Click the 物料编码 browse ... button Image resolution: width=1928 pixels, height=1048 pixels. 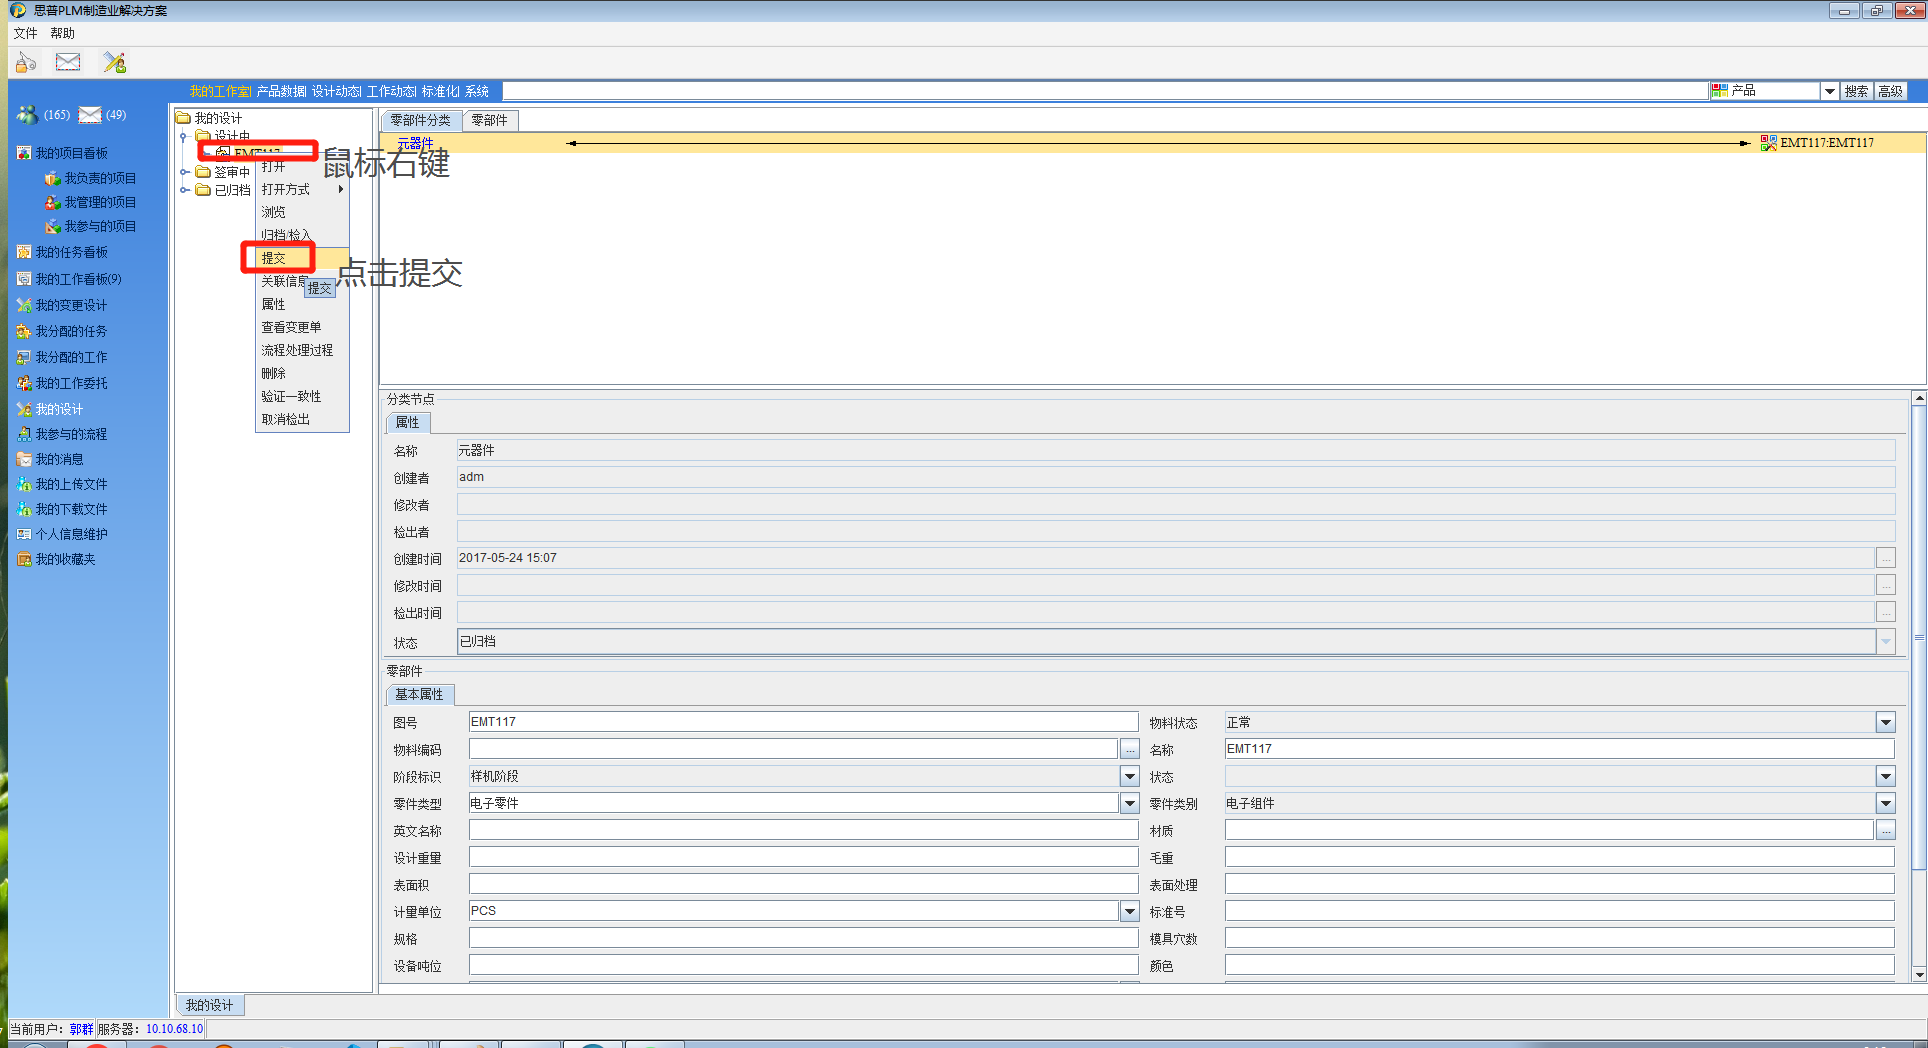1129,748
